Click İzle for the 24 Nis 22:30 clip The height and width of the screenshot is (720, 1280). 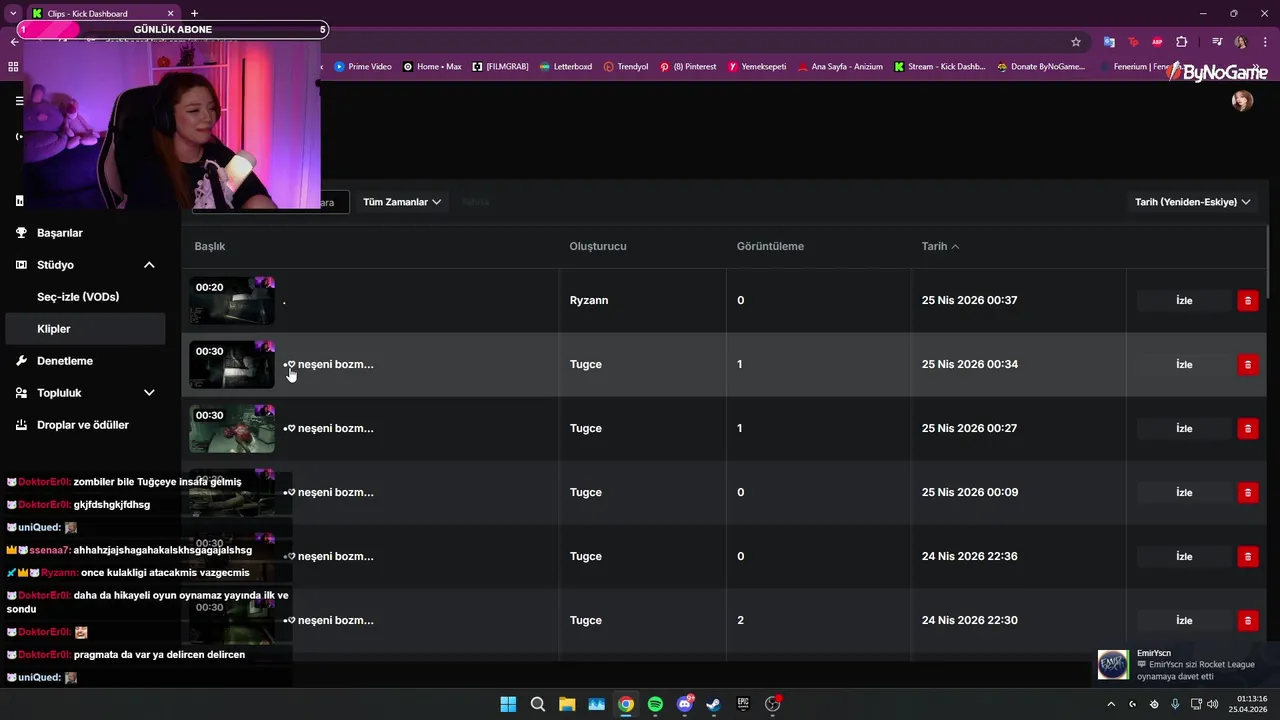[x=1184, y=620]
